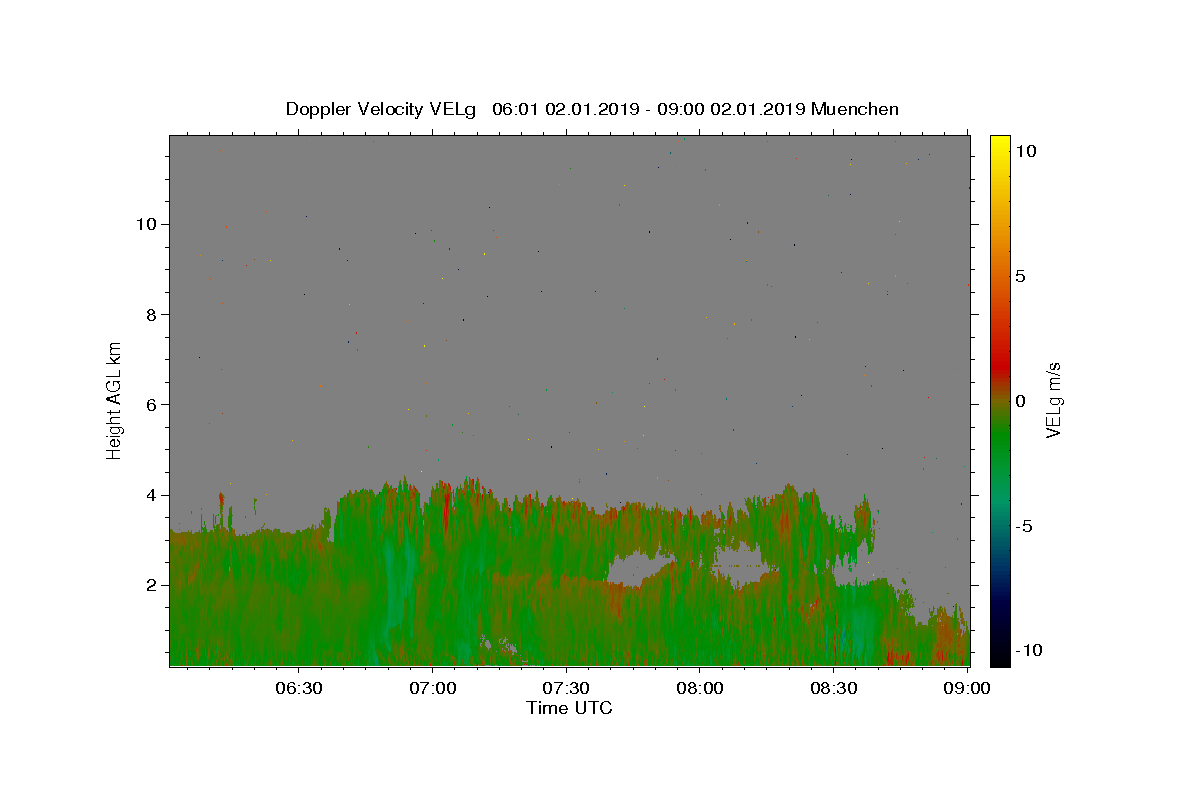Click the 08:30 time tick label
Screen dimensions: 1200x800
coord(834,688)
